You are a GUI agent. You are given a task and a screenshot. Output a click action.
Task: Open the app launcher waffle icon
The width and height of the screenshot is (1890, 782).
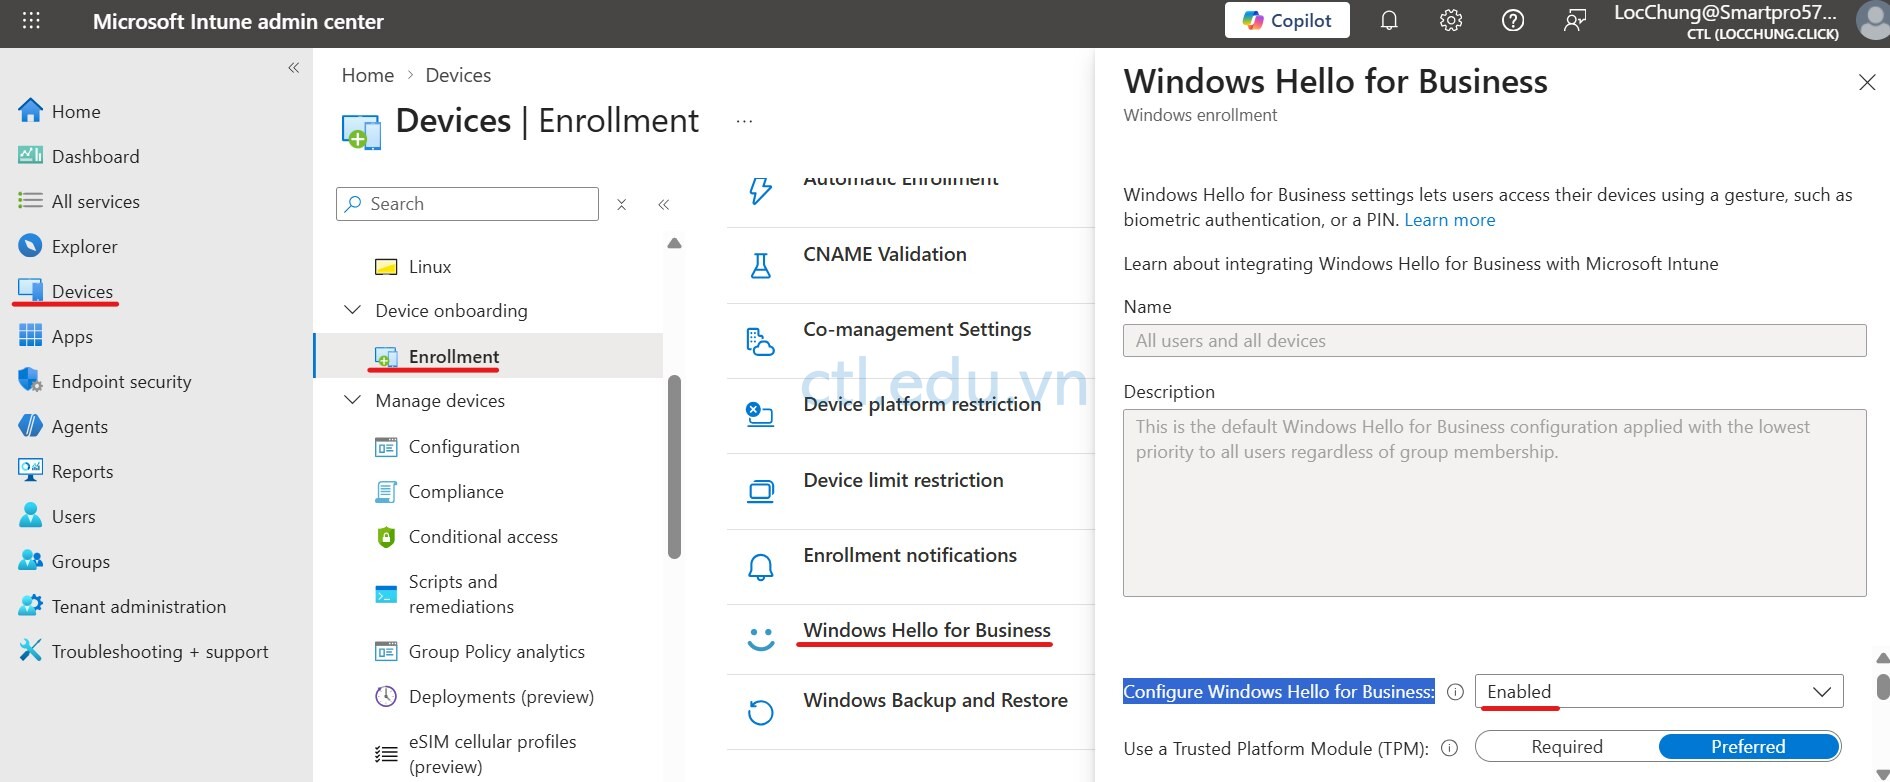coord(31,21)
